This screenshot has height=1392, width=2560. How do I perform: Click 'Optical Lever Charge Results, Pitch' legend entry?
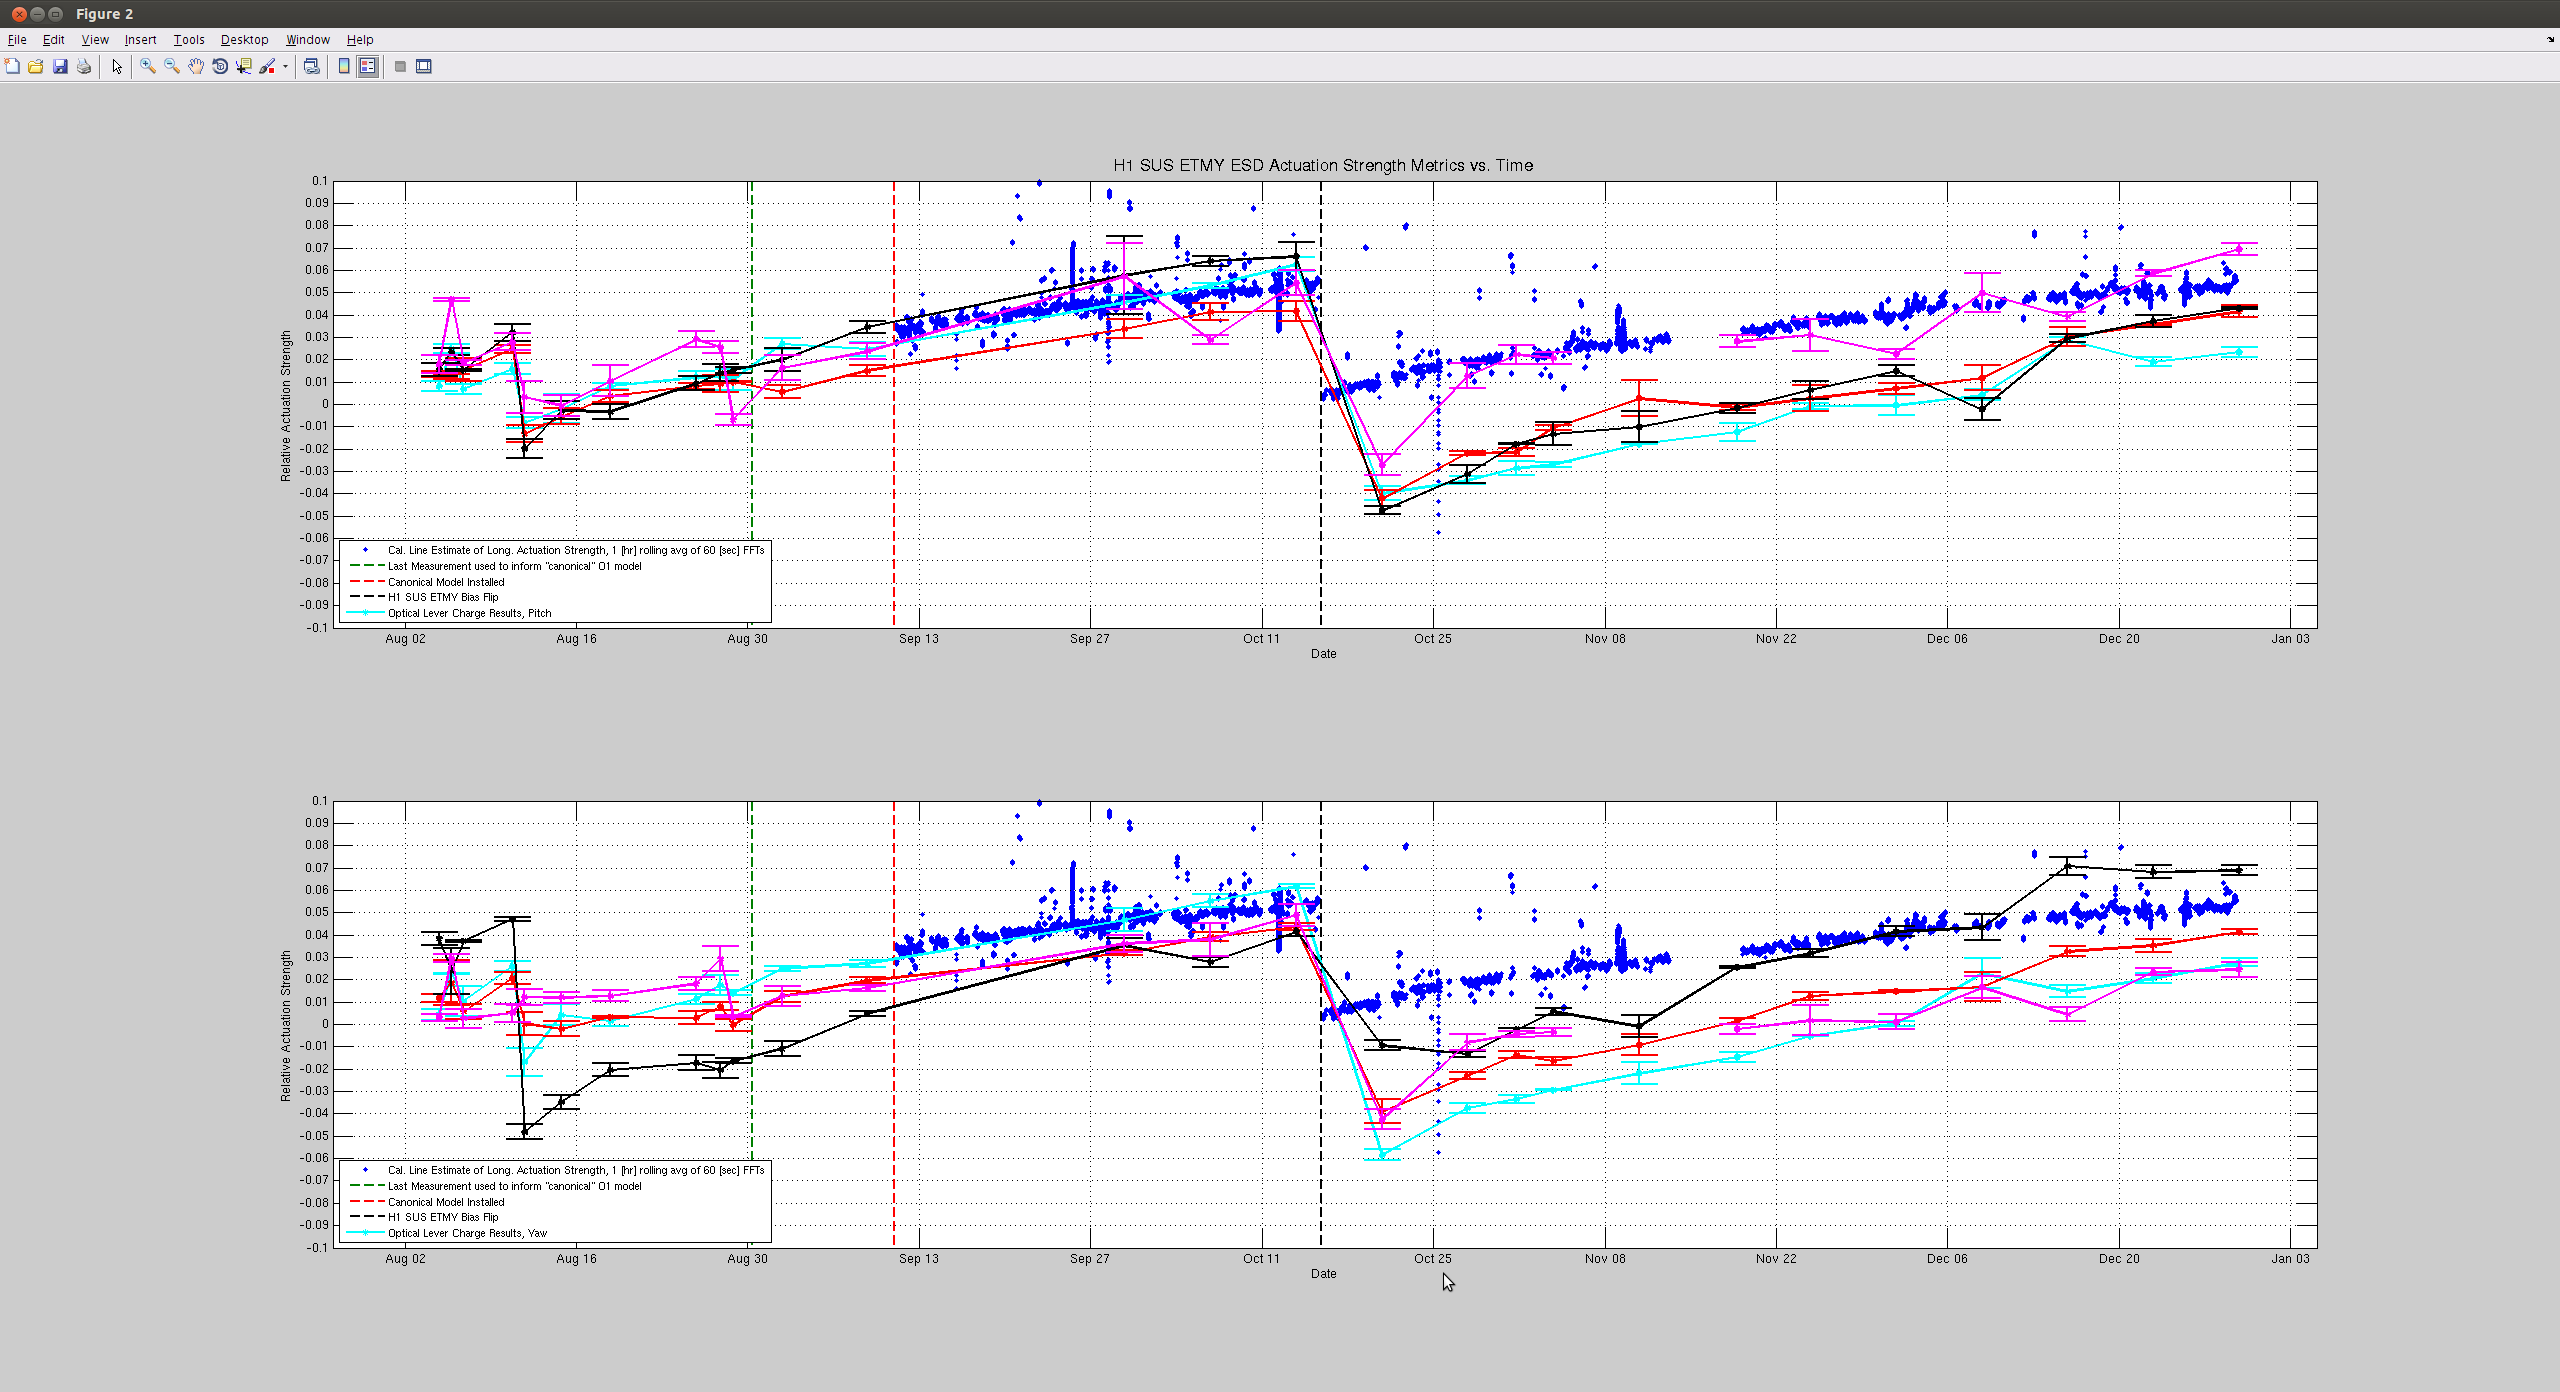(x=469, y=613)
